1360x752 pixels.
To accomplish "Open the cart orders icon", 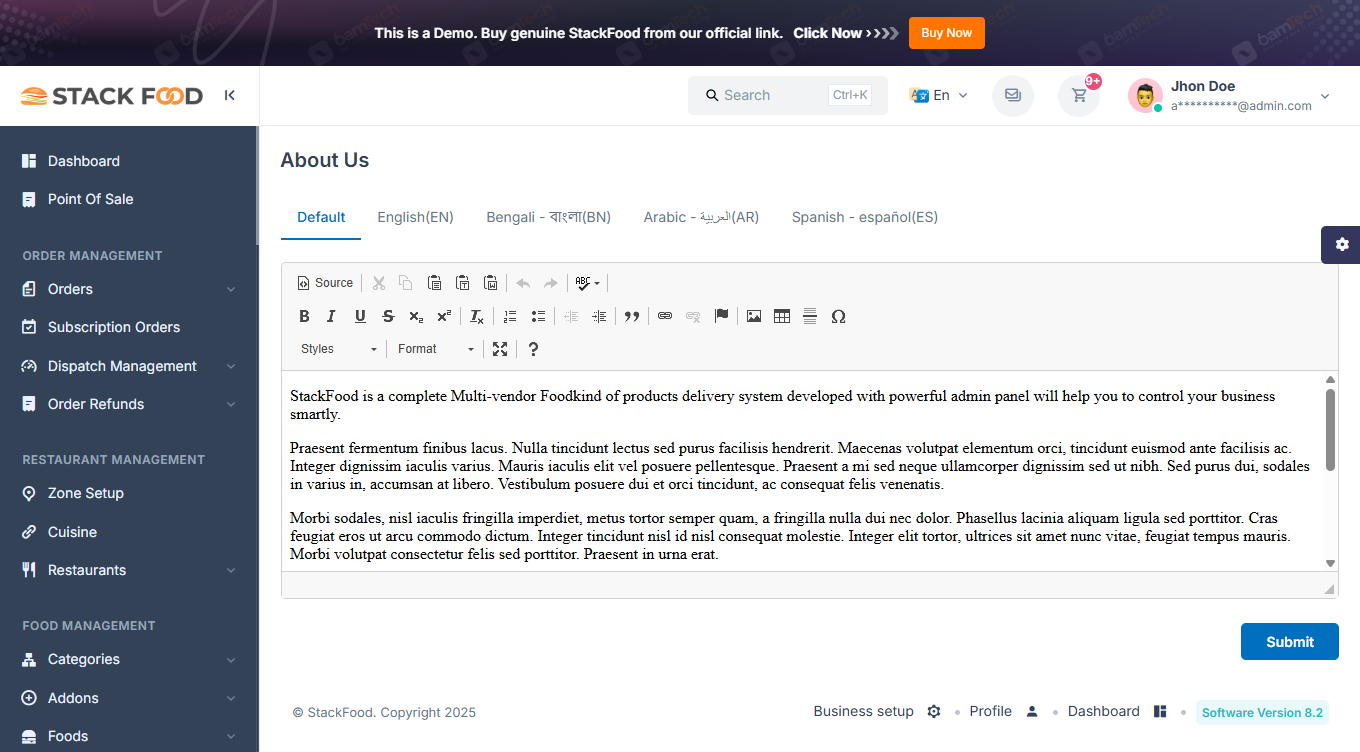I will 1079,96.
